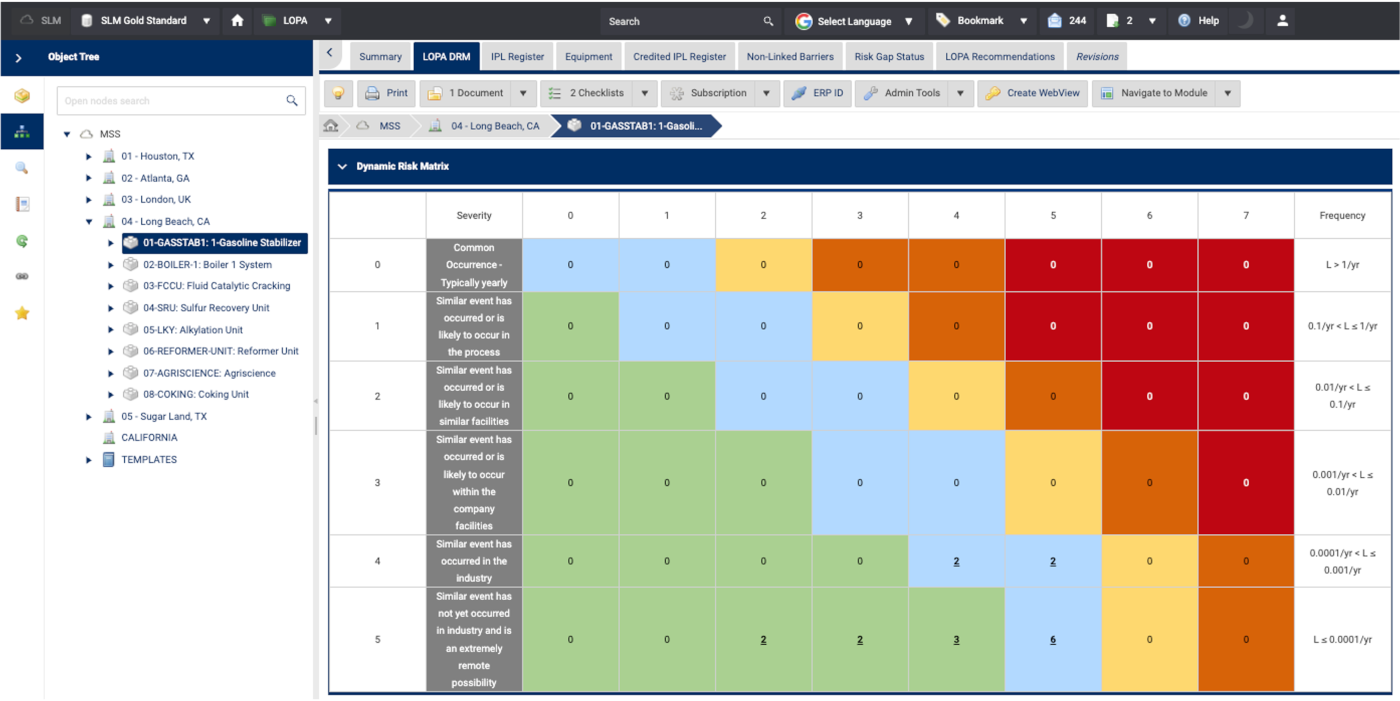Open the user profile icon

coord(1282,21)
